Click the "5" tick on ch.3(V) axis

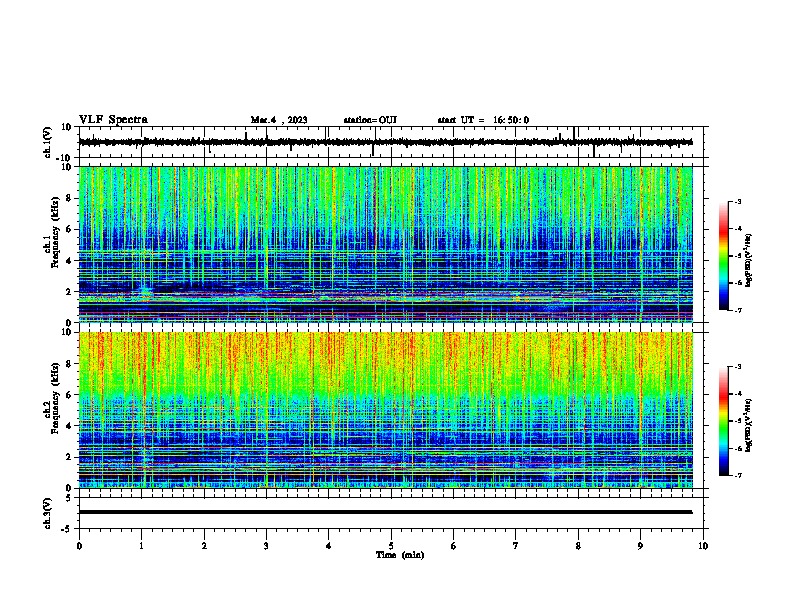tap(69, 497)
